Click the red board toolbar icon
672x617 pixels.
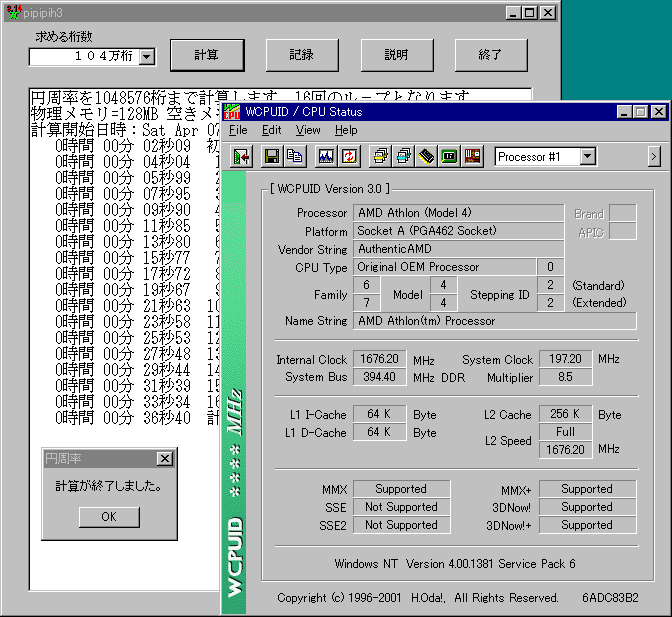point(473,157)
